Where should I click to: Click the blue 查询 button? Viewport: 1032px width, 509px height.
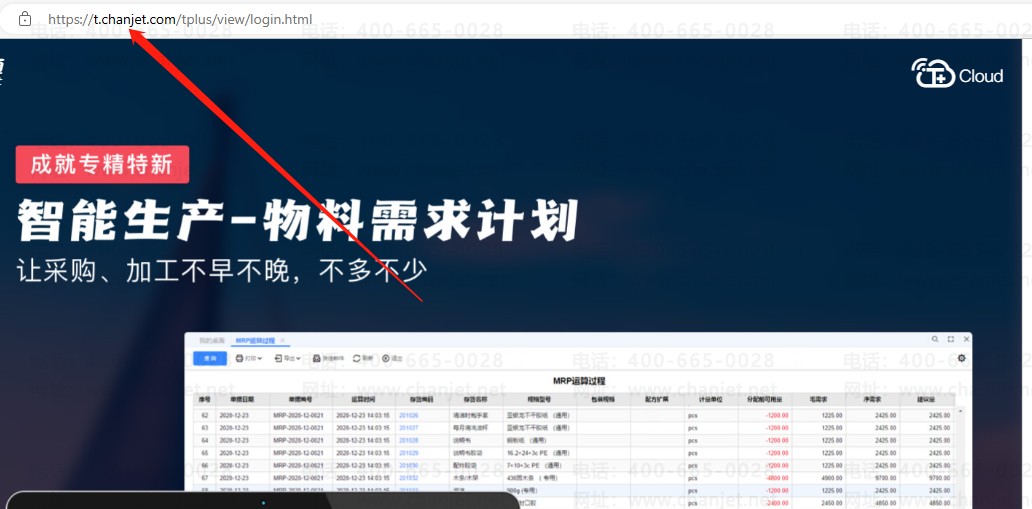coord(210,358)
